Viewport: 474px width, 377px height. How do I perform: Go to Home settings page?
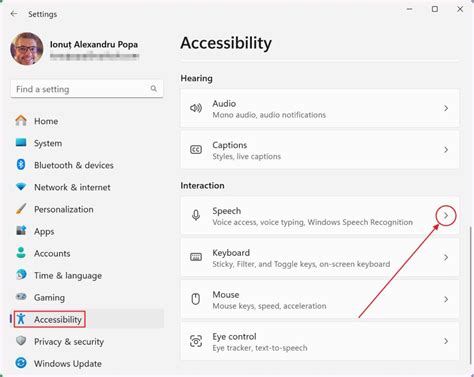pos(46,121)
